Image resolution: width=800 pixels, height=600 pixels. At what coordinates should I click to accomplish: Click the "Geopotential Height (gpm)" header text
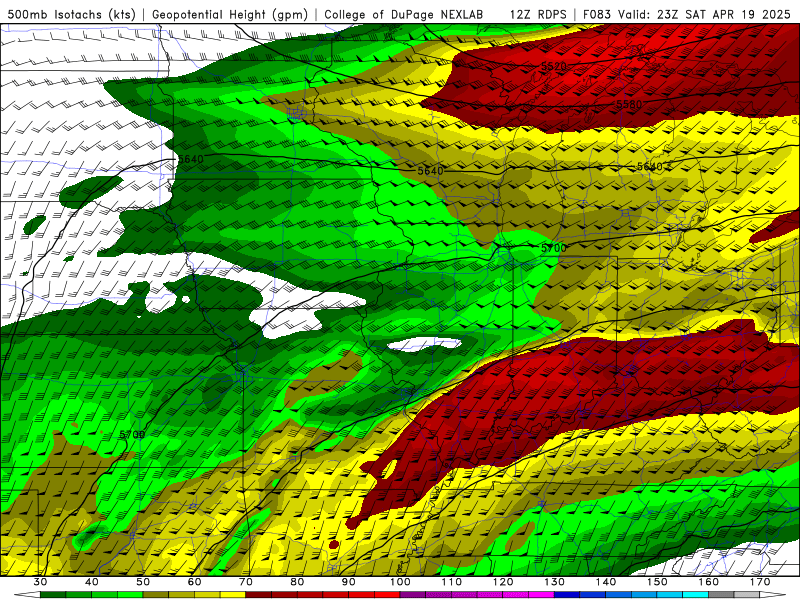point(230,15)
